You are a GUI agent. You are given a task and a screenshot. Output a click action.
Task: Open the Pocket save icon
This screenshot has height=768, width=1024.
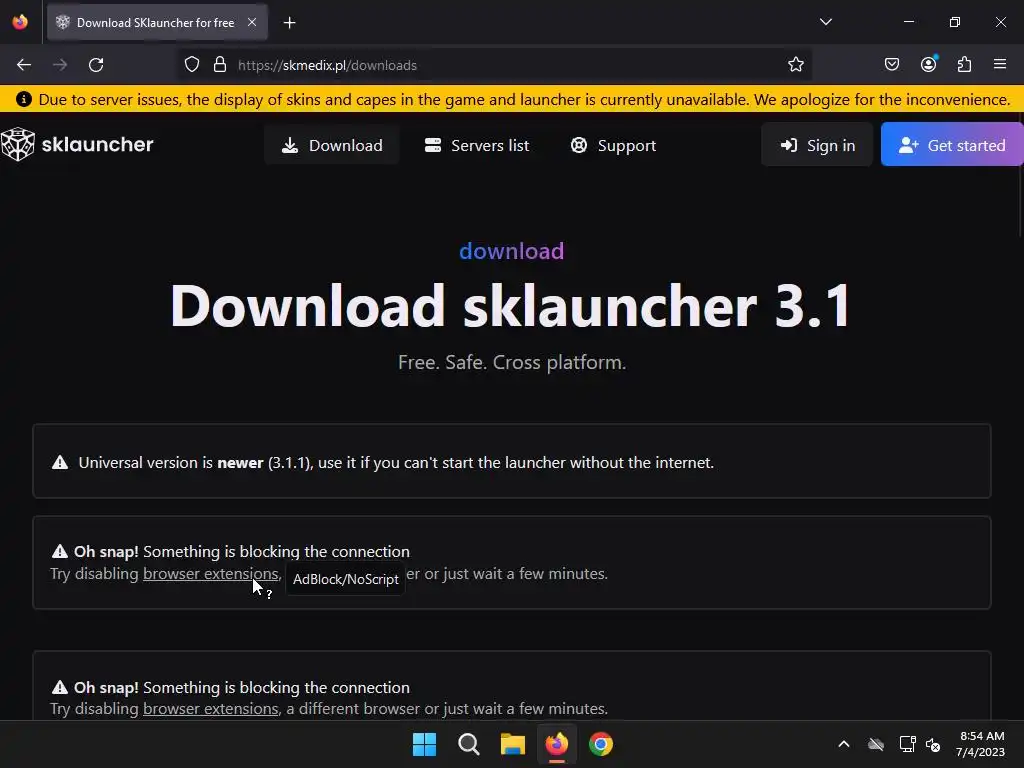891,64
